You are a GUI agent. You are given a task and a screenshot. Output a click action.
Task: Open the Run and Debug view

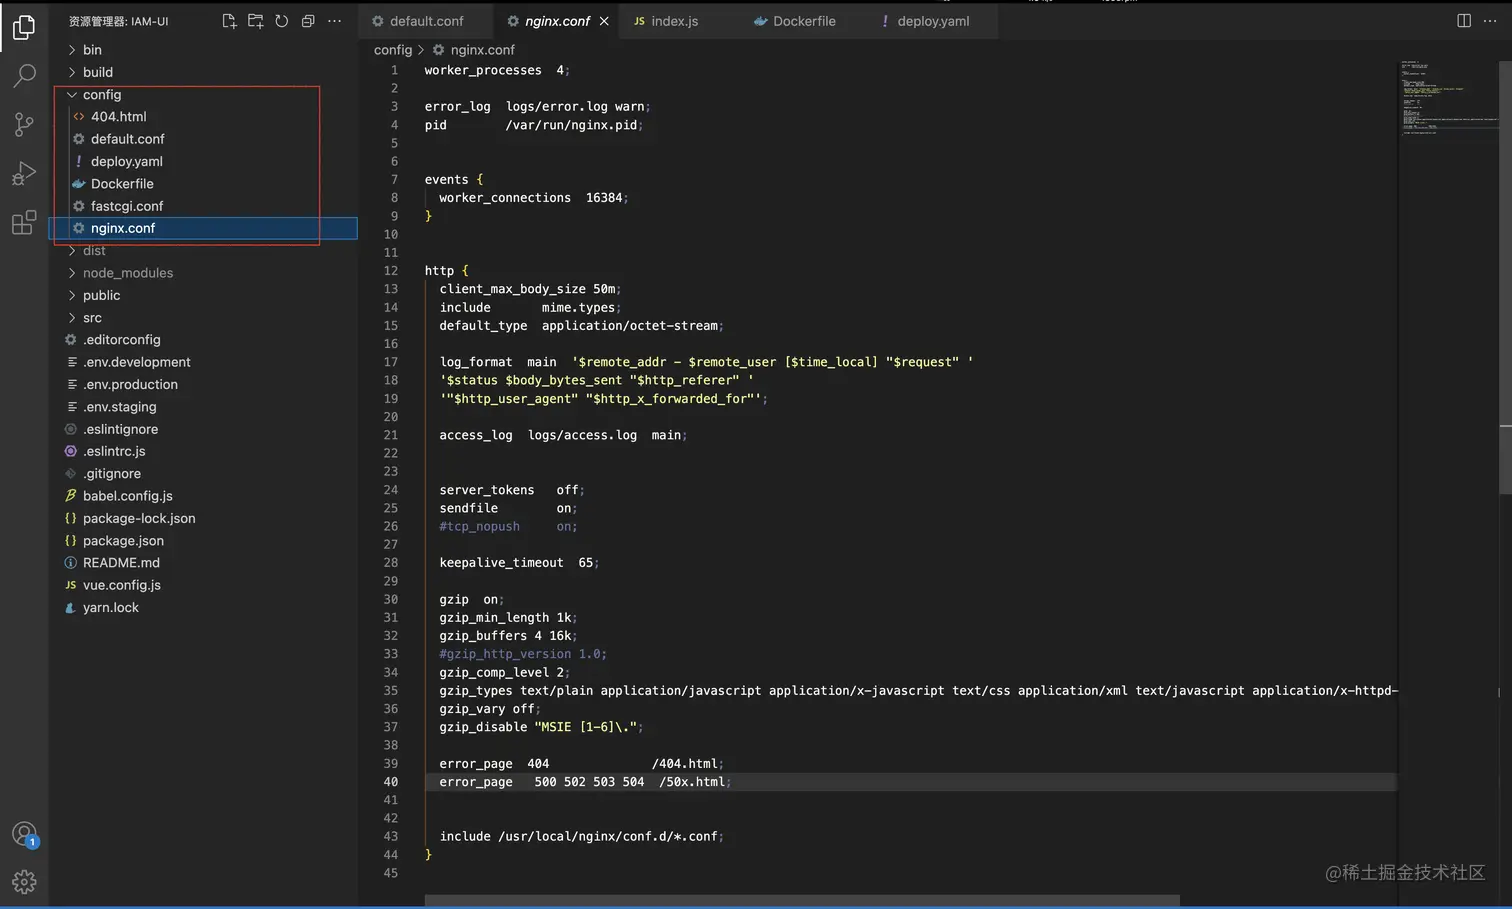pyautogui.click(x=24, y=173)
